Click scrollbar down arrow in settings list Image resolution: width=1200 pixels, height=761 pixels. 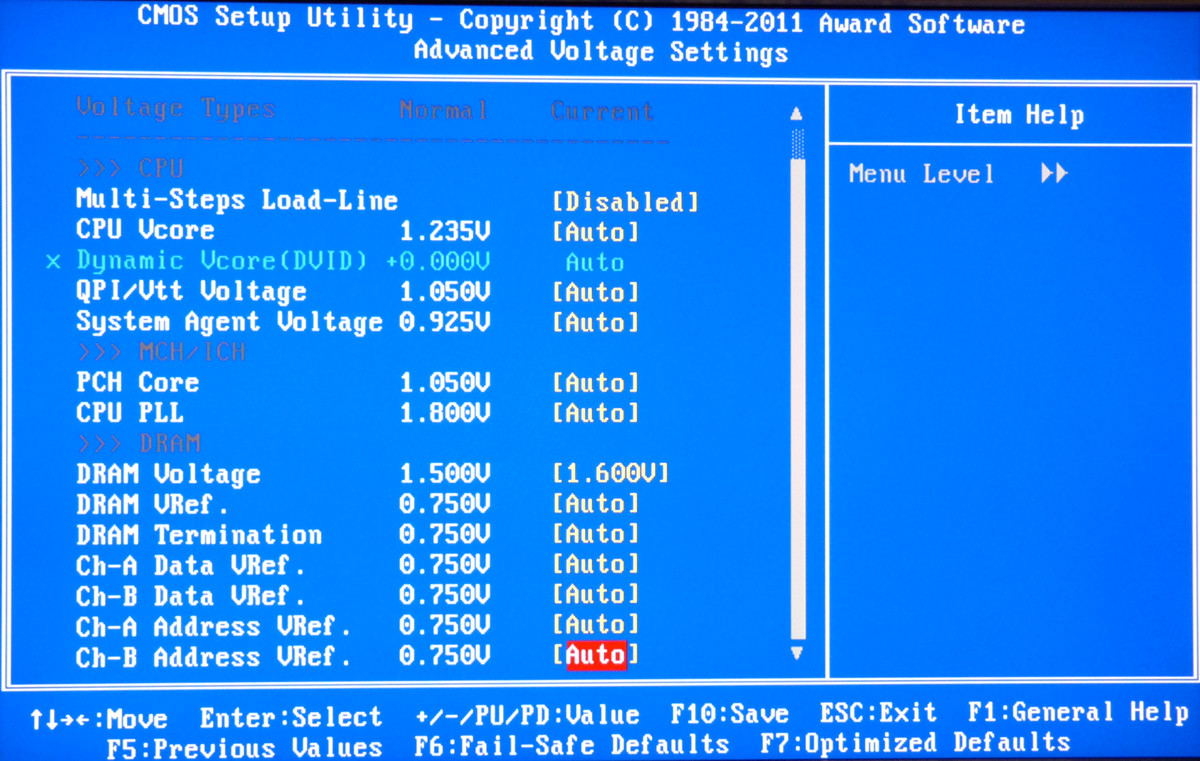[796, 653]
